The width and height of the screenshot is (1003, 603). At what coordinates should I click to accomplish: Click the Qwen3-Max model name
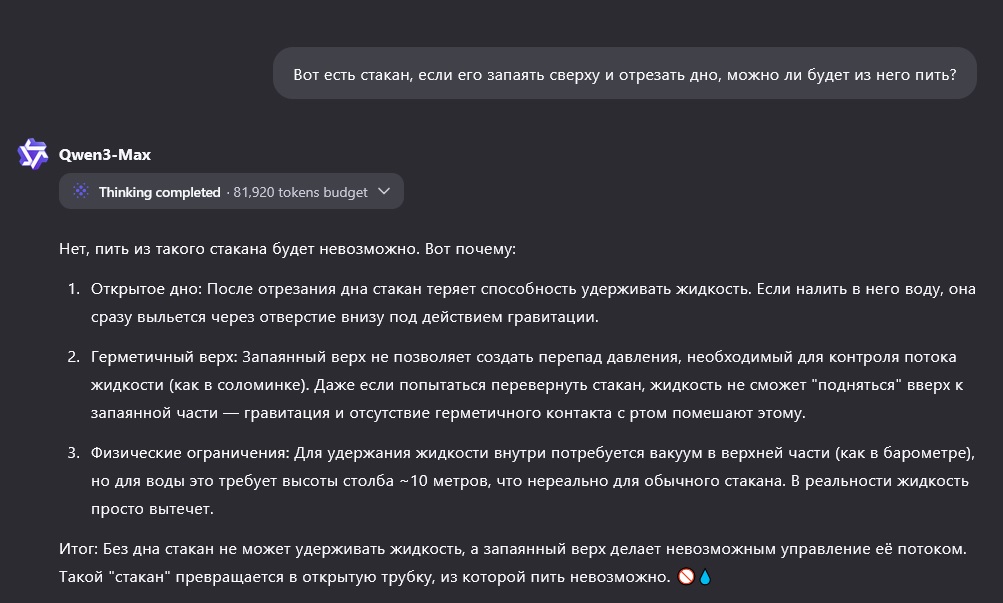click(x=105, y=155)
